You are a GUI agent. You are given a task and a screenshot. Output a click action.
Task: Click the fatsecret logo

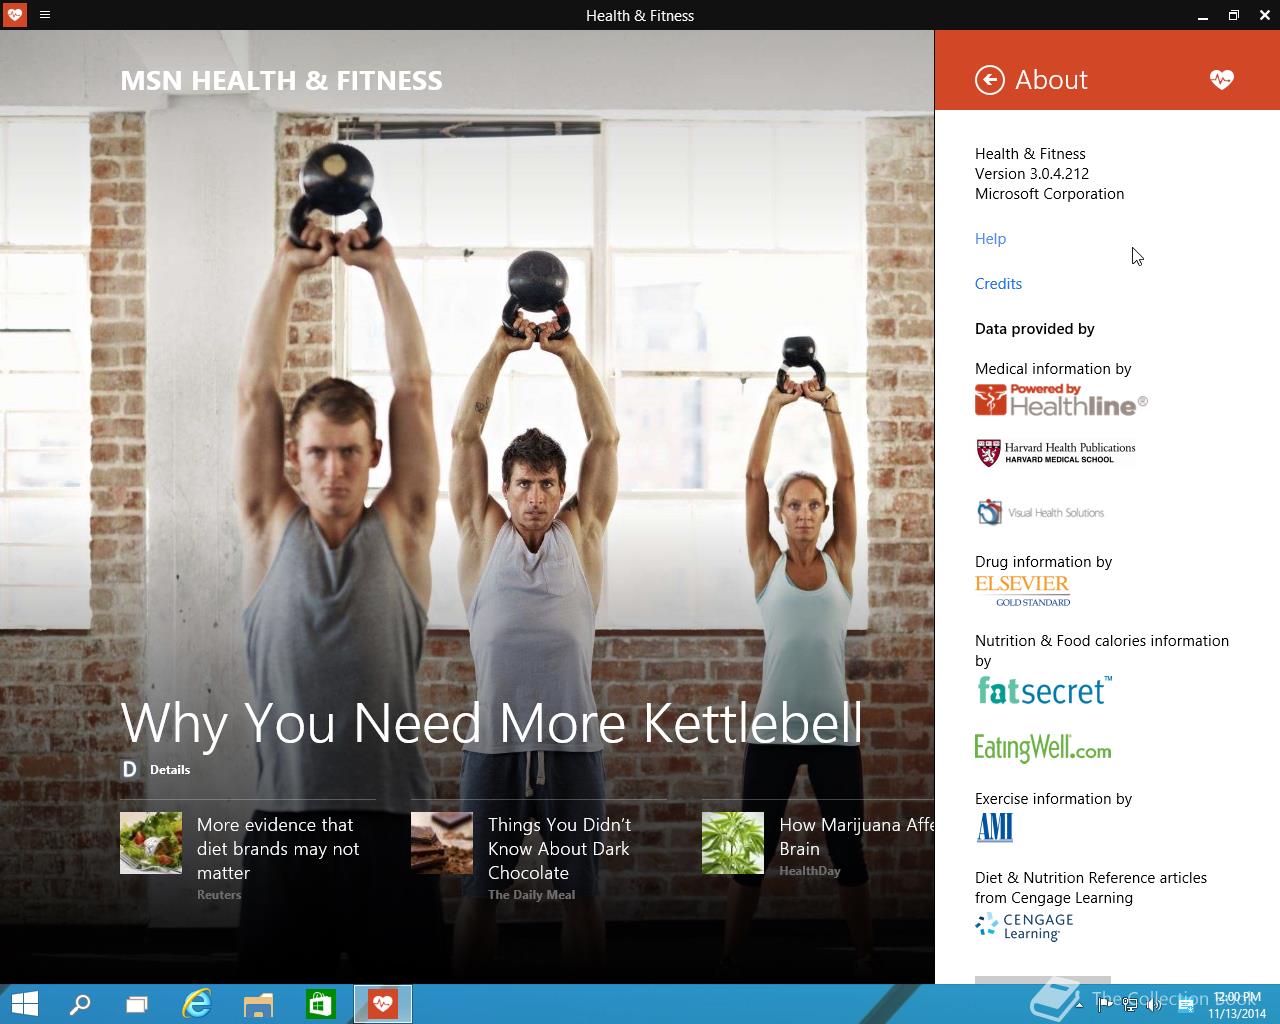pyautogui.click(x=1043, y=690)
